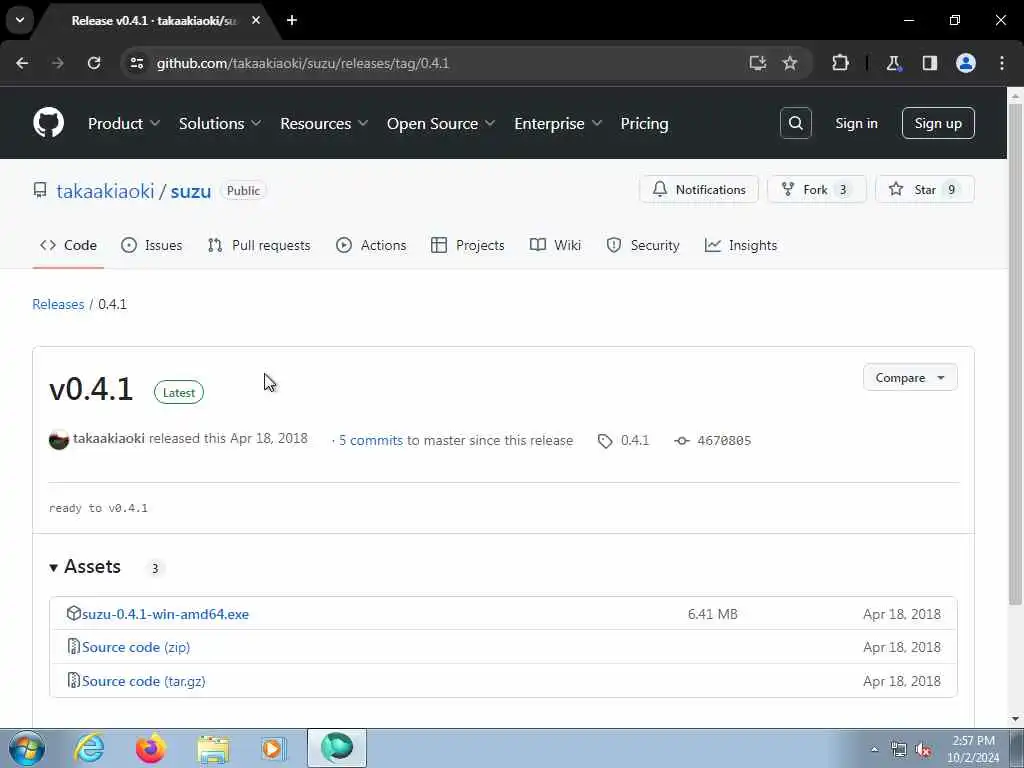Show hidden tray icons arrow
Screen dimensions: 1024x768
click(874, 750)
